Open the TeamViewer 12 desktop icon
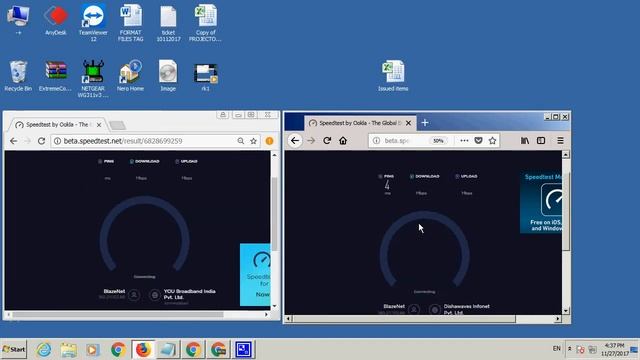Image resolution: width=640 pixels, height=360 pixels. click(x=93, y=22)
